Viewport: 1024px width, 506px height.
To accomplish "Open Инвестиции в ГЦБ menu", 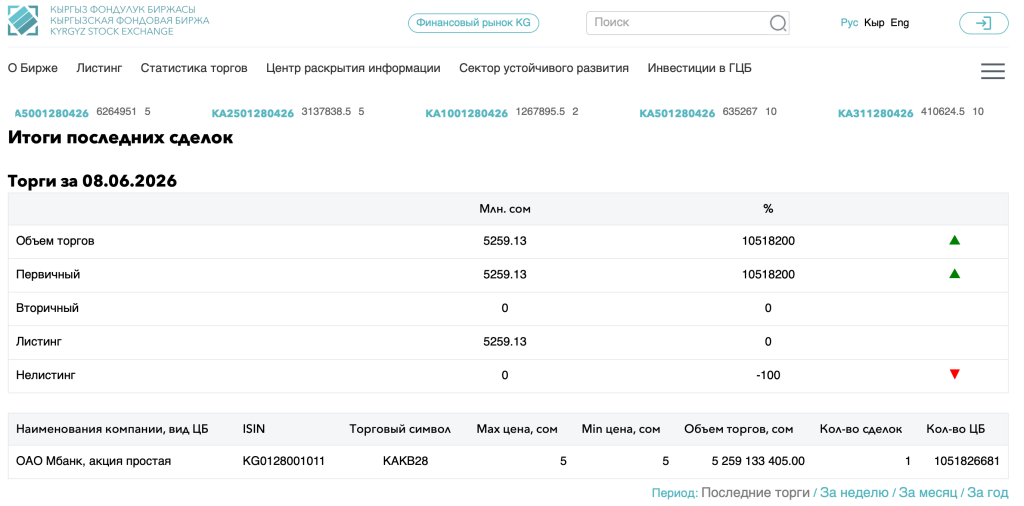I will [x=699, y=68].
